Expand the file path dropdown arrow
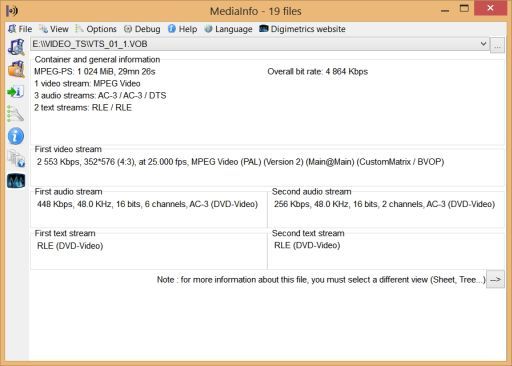This screenshot has width=512, height=366. tap(483, 44)
